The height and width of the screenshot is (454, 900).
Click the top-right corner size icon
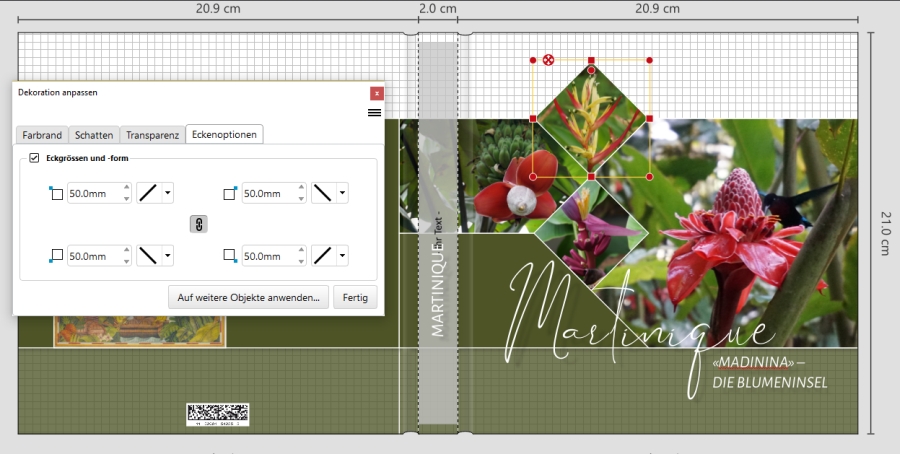tap(230, 193)
